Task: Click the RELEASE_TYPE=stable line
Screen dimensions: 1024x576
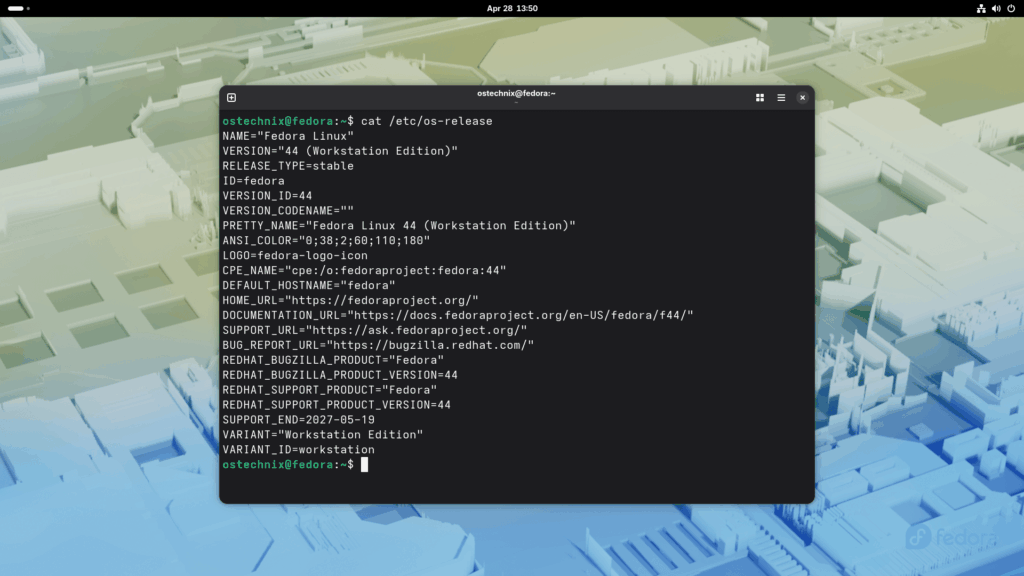Action: (x=288, y=166)
